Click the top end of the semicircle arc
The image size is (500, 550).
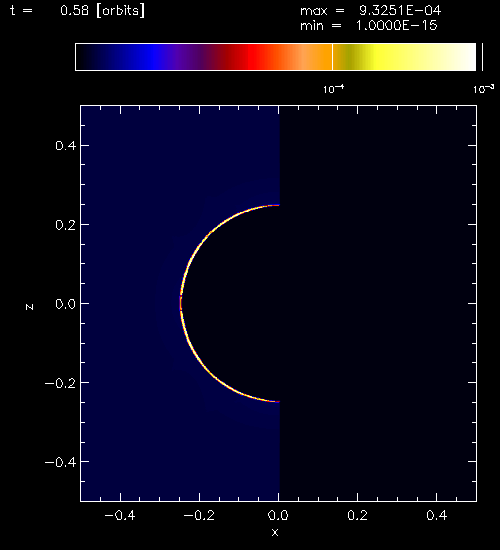coord(277,205)
